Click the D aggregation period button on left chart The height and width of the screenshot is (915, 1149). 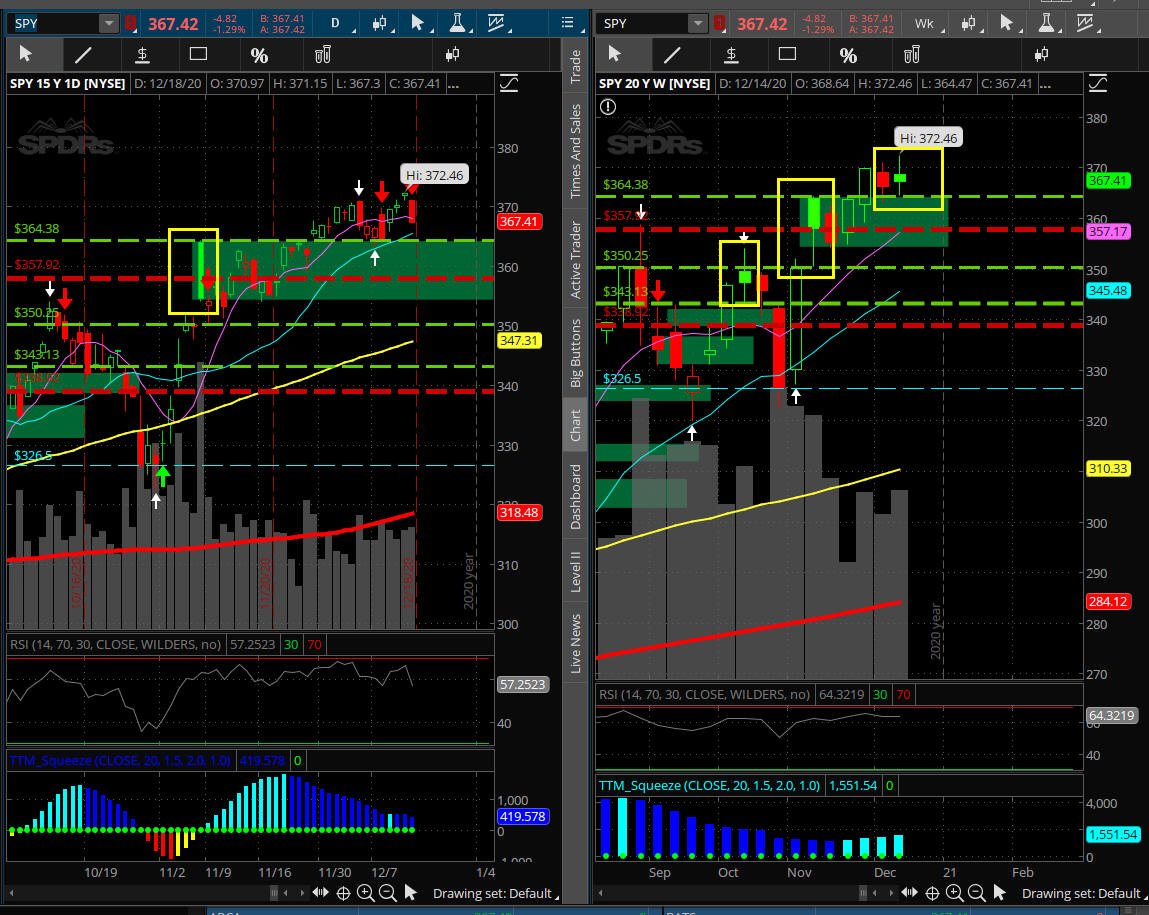tap(336, 23)
